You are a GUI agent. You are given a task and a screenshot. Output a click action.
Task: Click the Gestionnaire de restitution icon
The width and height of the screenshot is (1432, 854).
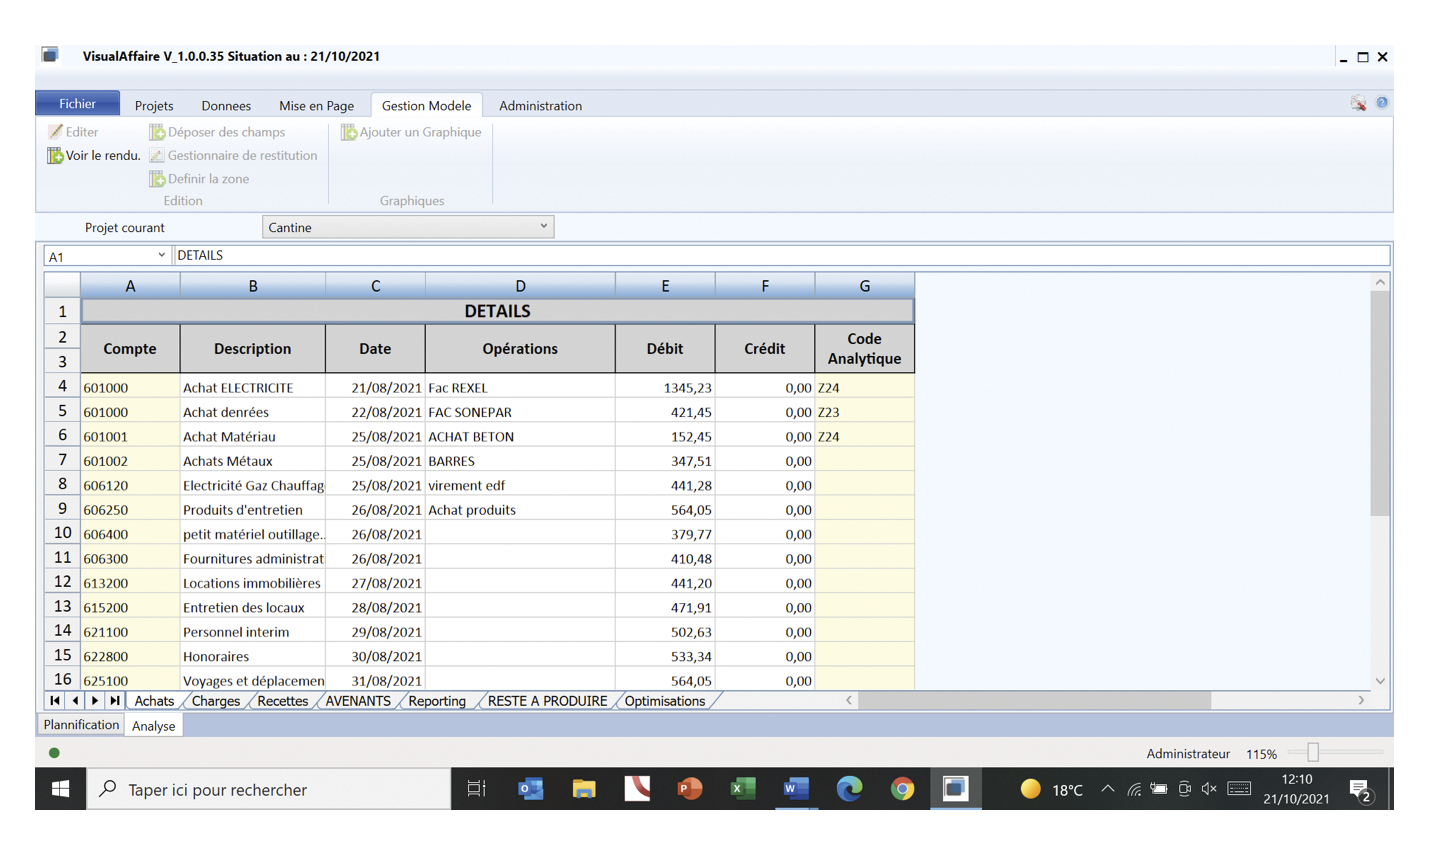coord(157,155)
